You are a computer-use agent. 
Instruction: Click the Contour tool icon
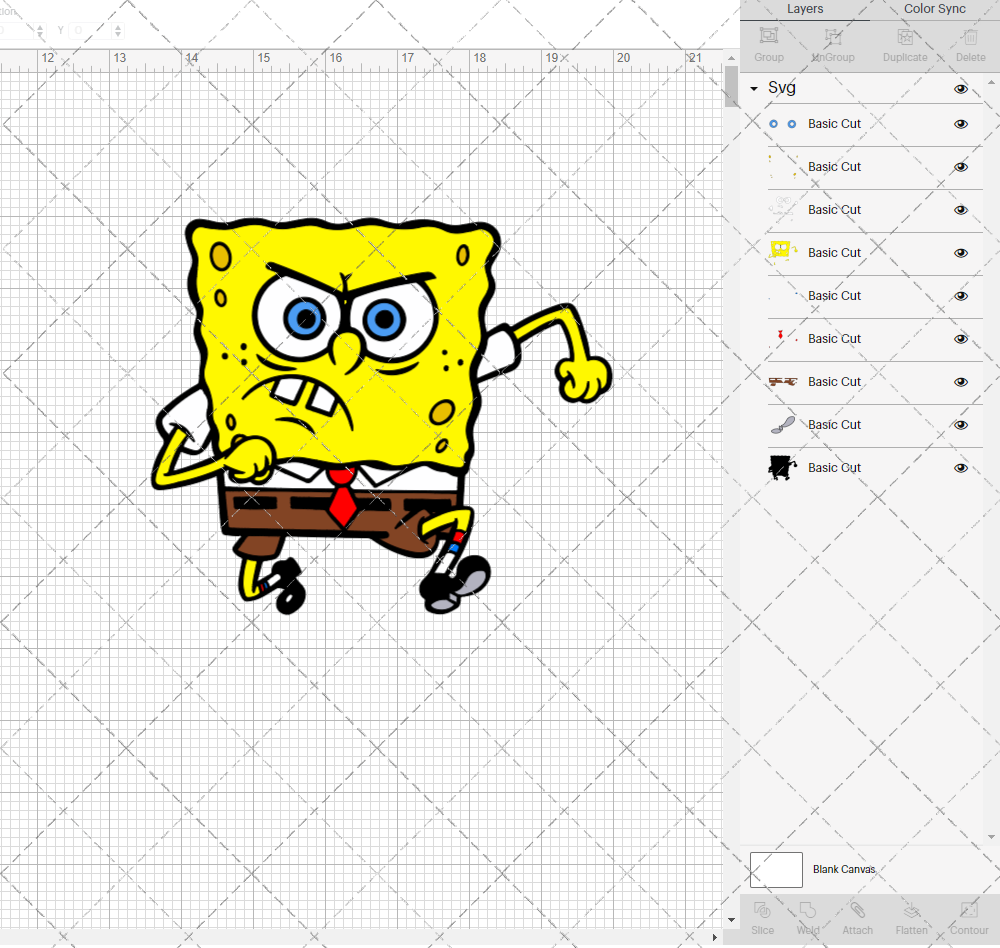(969, 910)
